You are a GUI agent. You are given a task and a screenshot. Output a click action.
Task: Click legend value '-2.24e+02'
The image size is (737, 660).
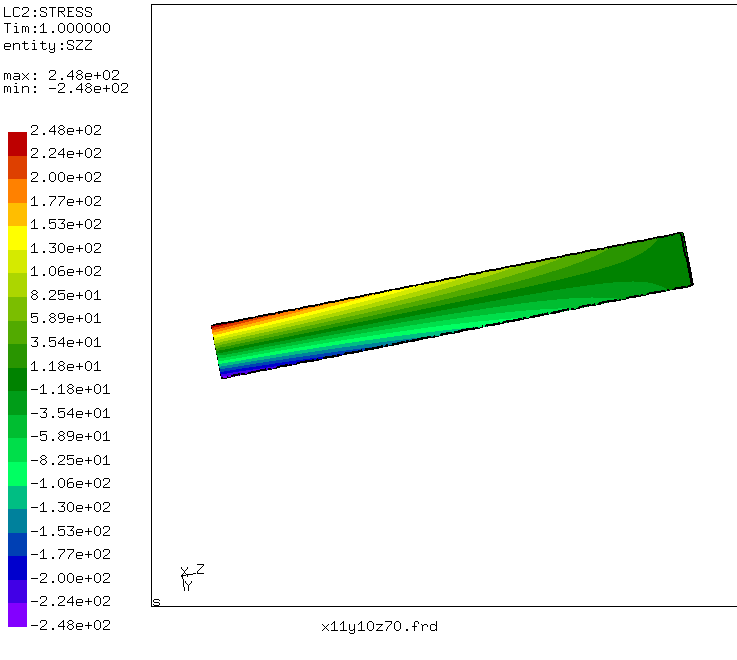71,601
